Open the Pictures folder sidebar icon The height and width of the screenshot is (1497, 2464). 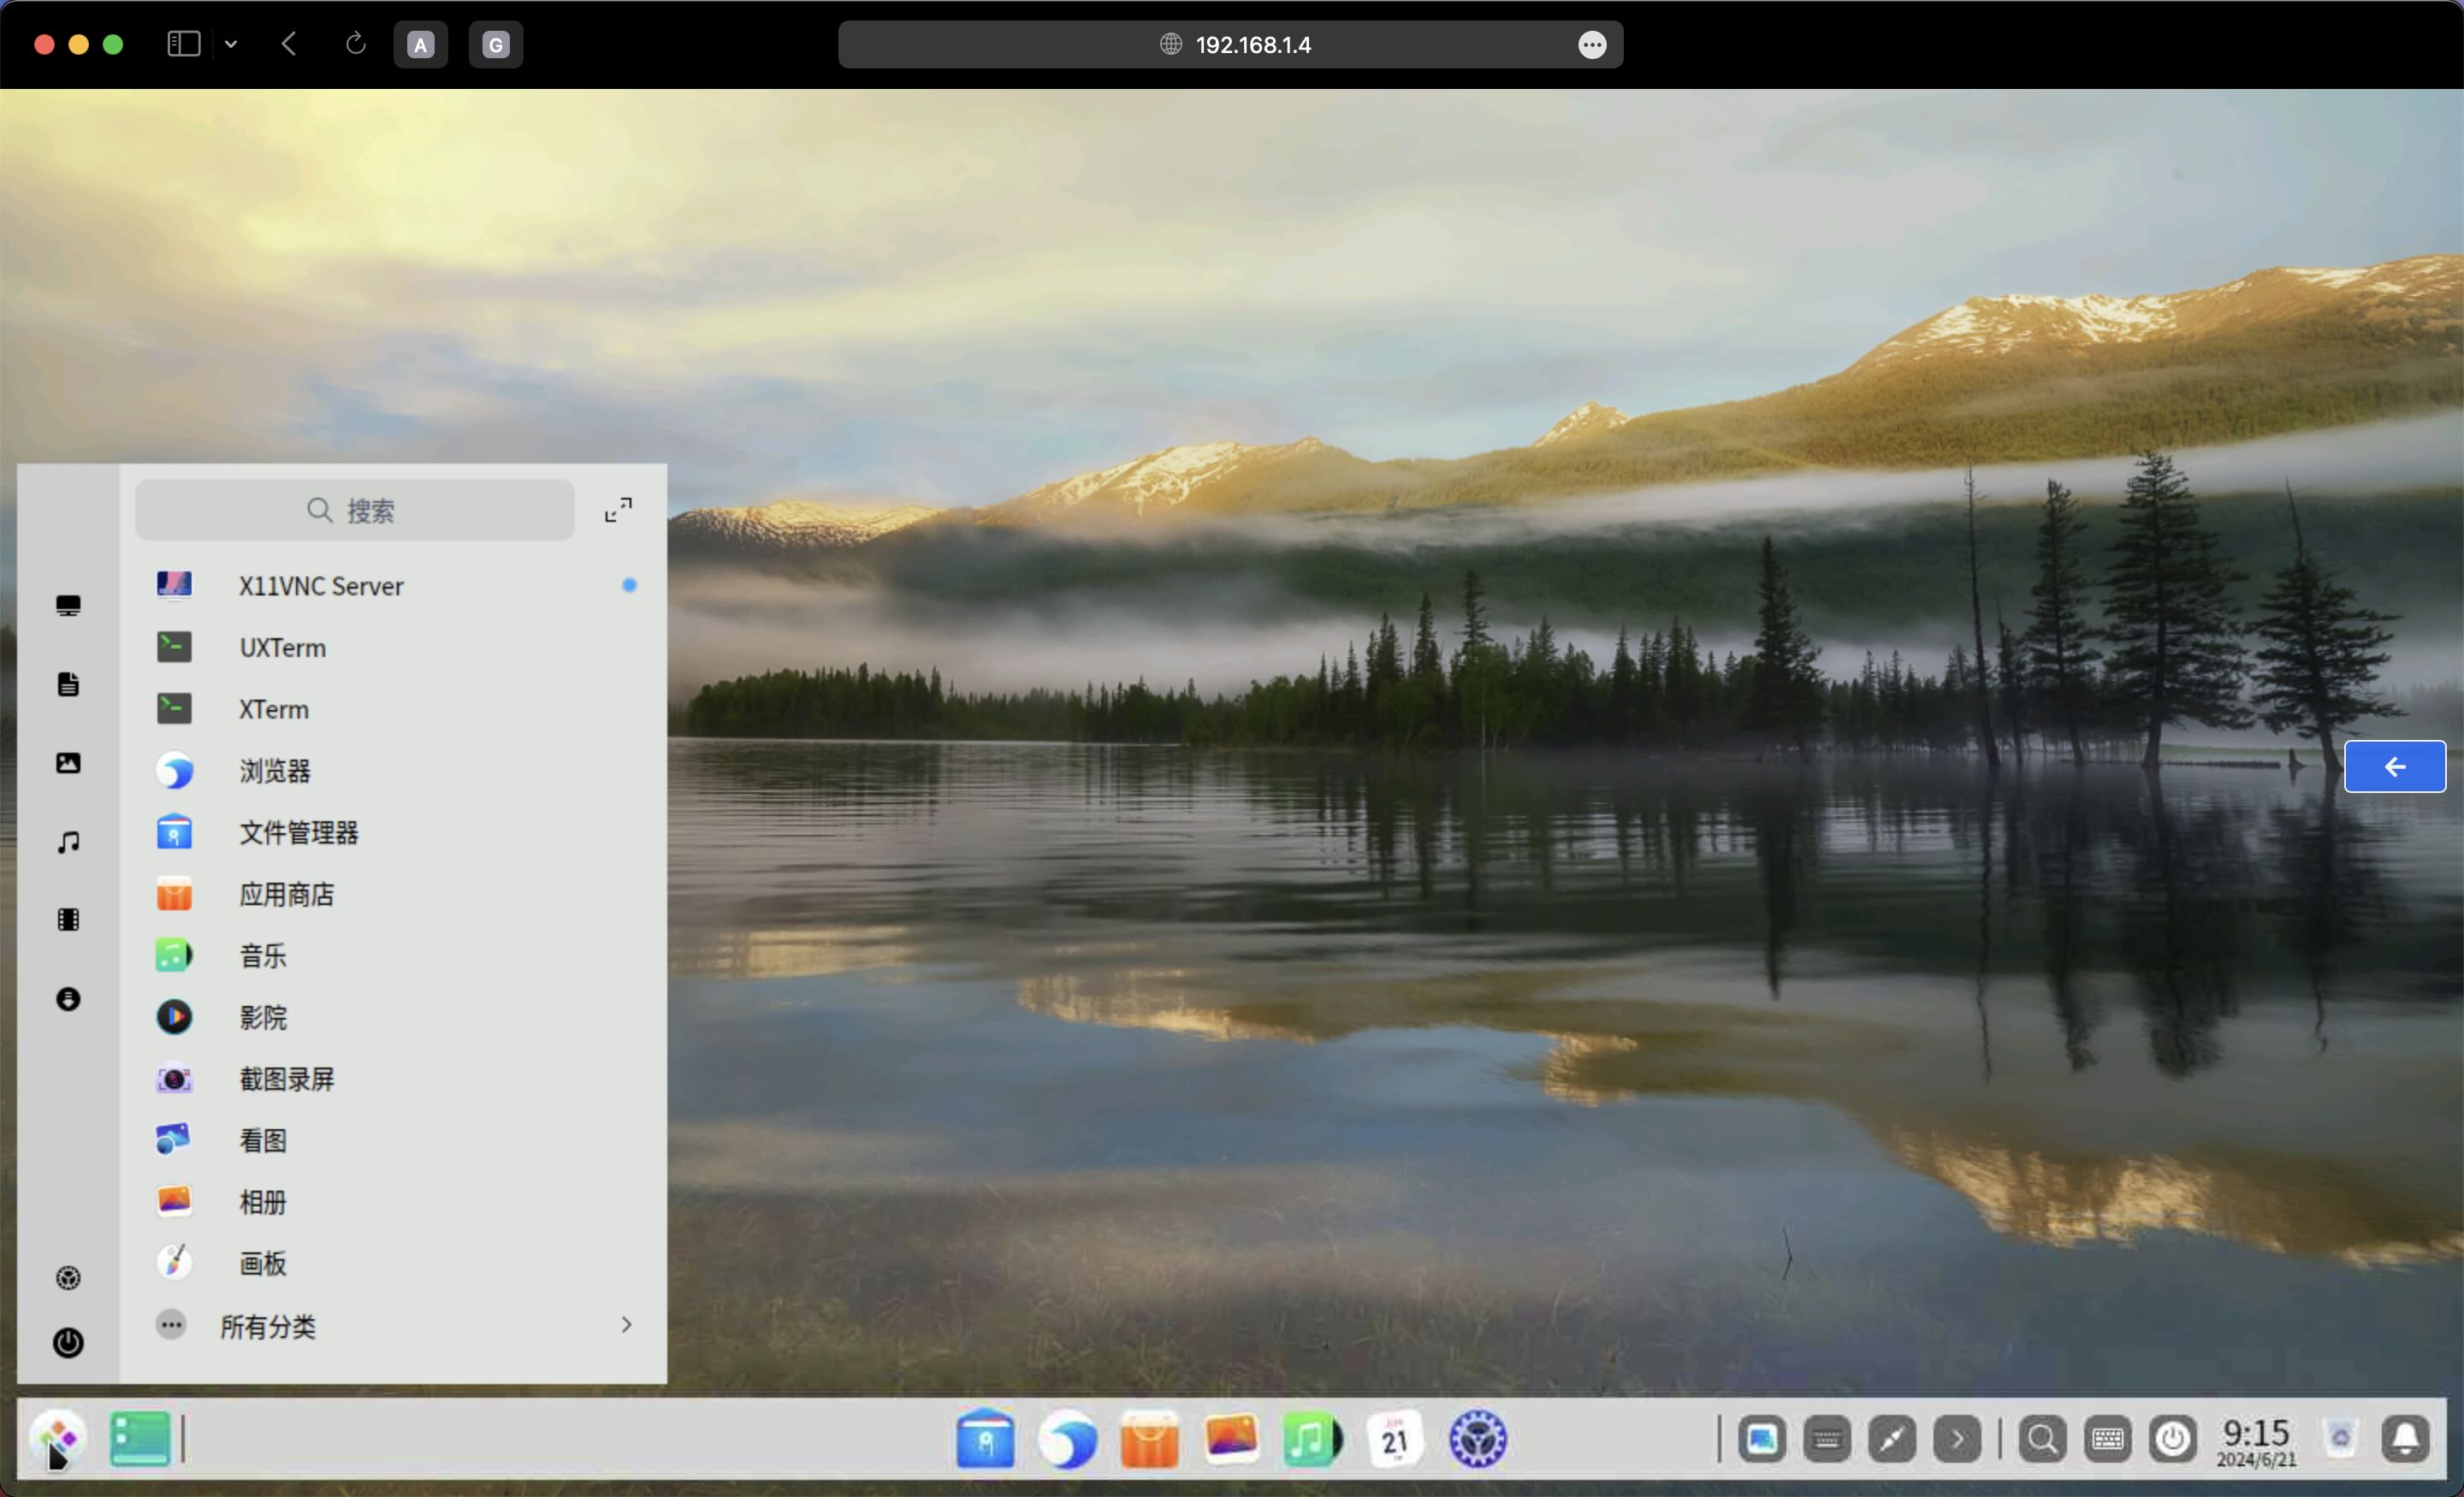68,763
